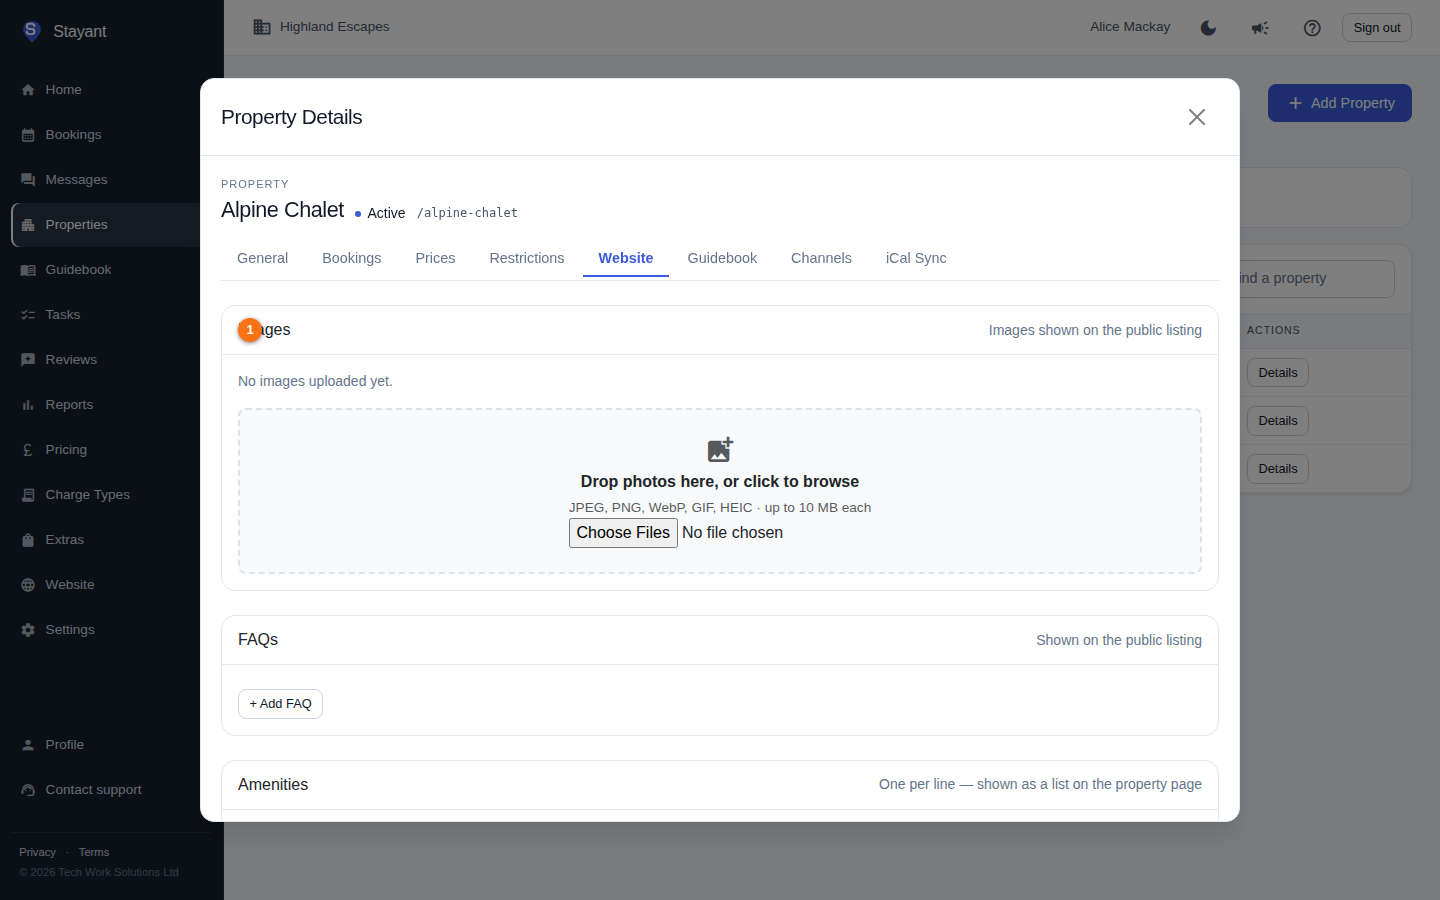Open the Prices tab

pyautogui.click(x=435, y=258)
